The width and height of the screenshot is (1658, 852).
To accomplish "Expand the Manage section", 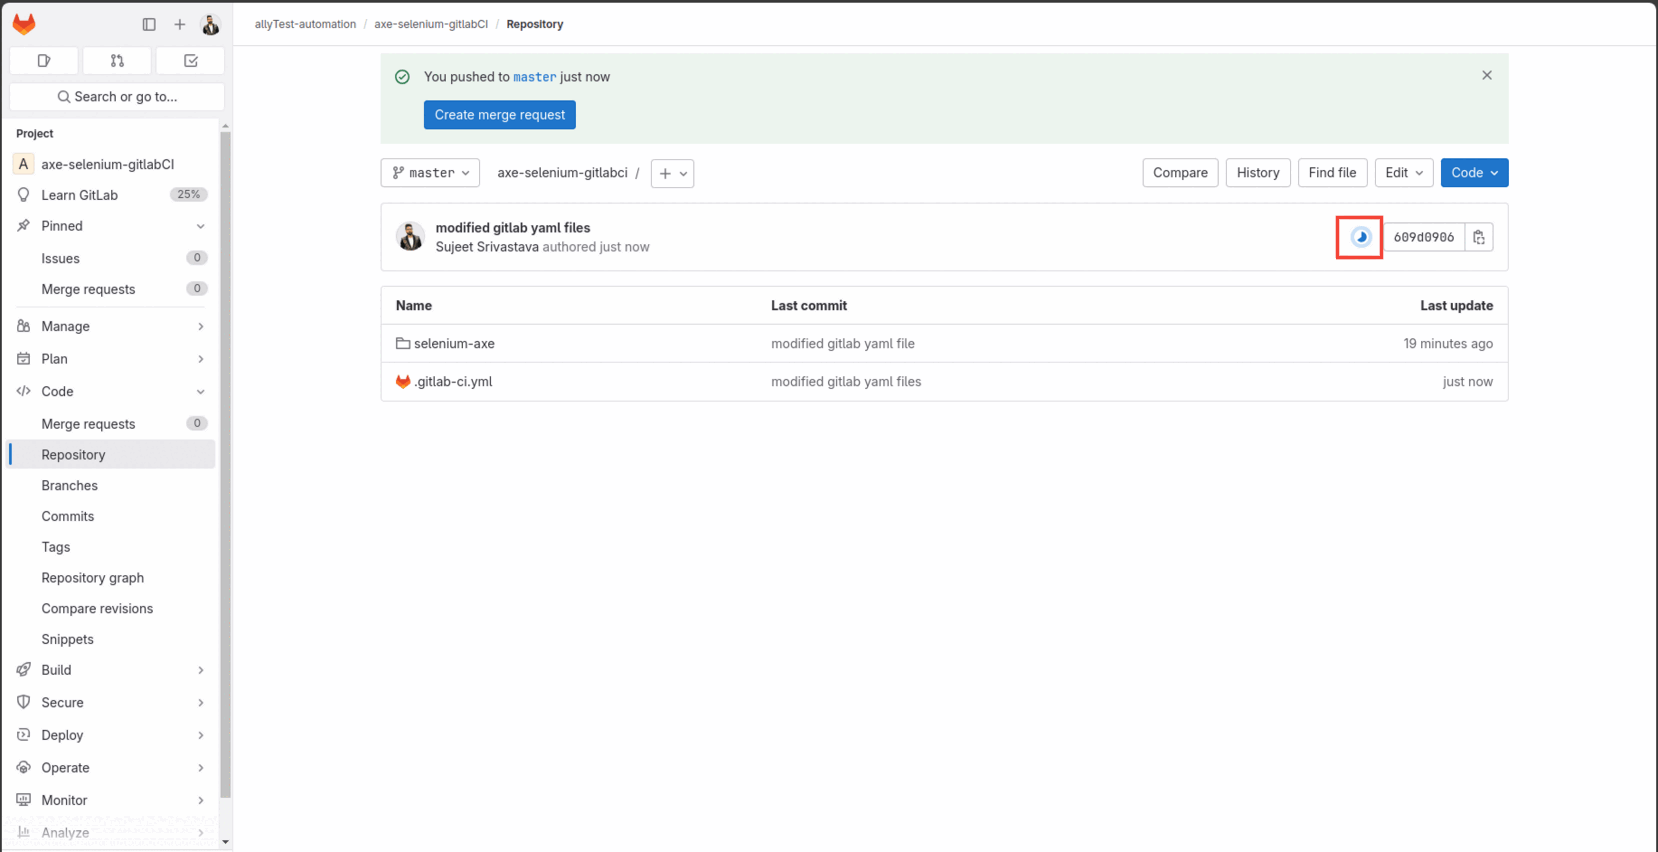I will pyautogui.click(x=200, y=326).
